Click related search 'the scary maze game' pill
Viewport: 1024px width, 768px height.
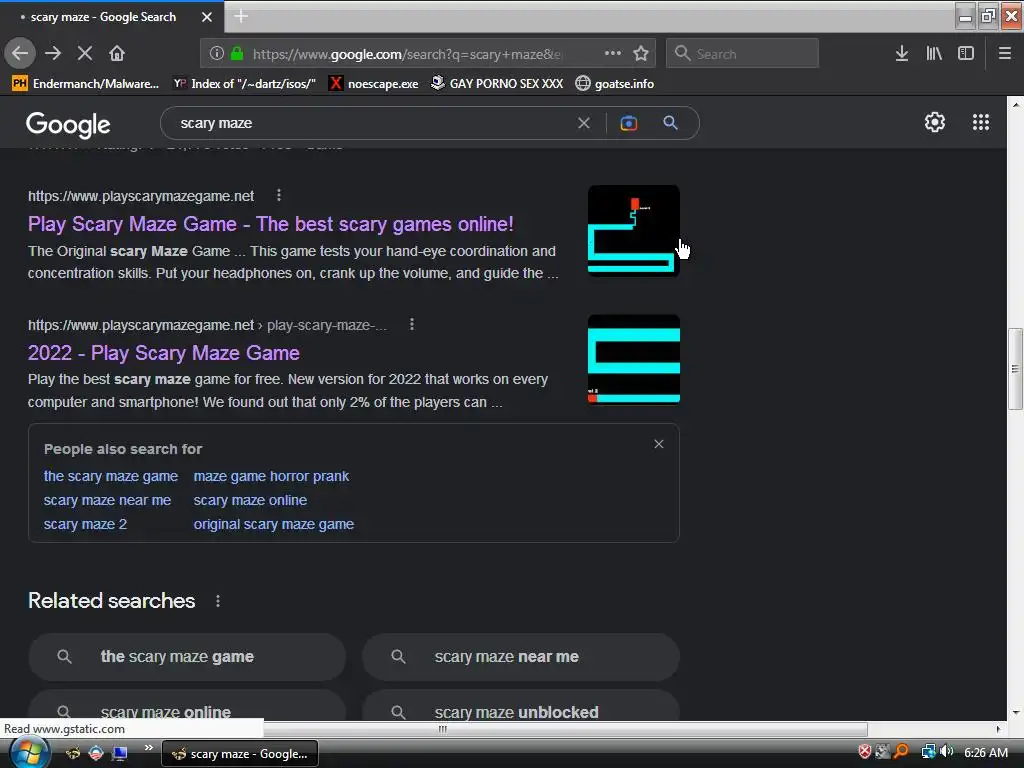pos(187,657)
